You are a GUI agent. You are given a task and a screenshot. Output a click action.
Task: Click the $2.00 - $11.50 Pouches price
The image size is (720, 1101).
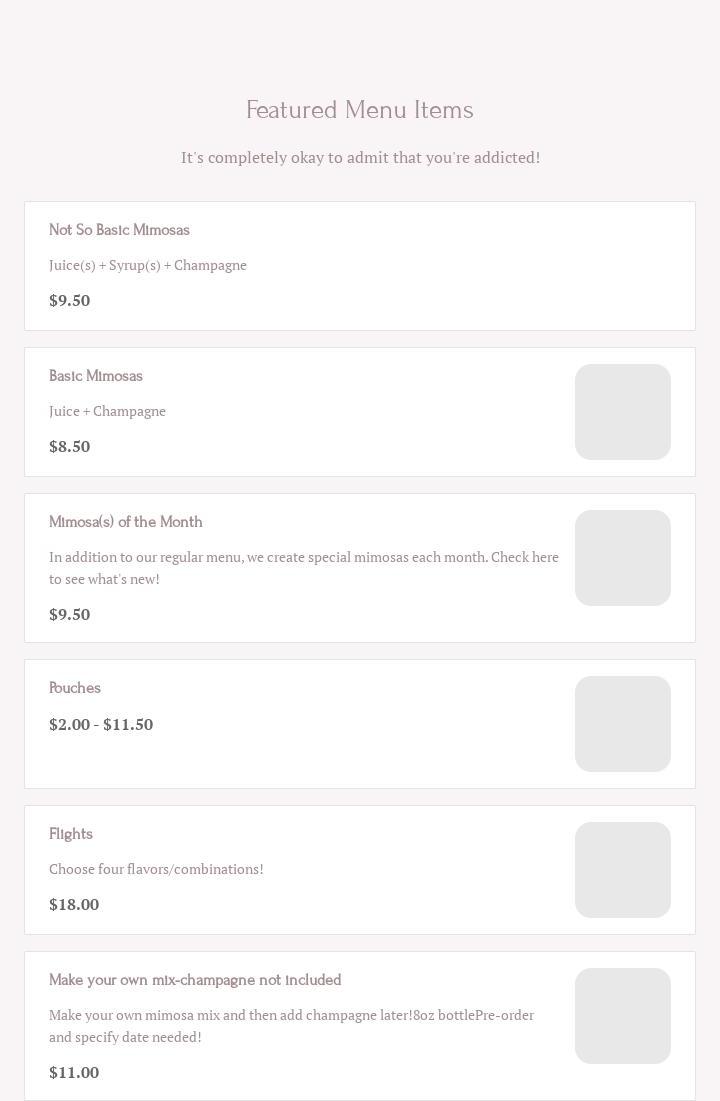click(x=101, y=724)
